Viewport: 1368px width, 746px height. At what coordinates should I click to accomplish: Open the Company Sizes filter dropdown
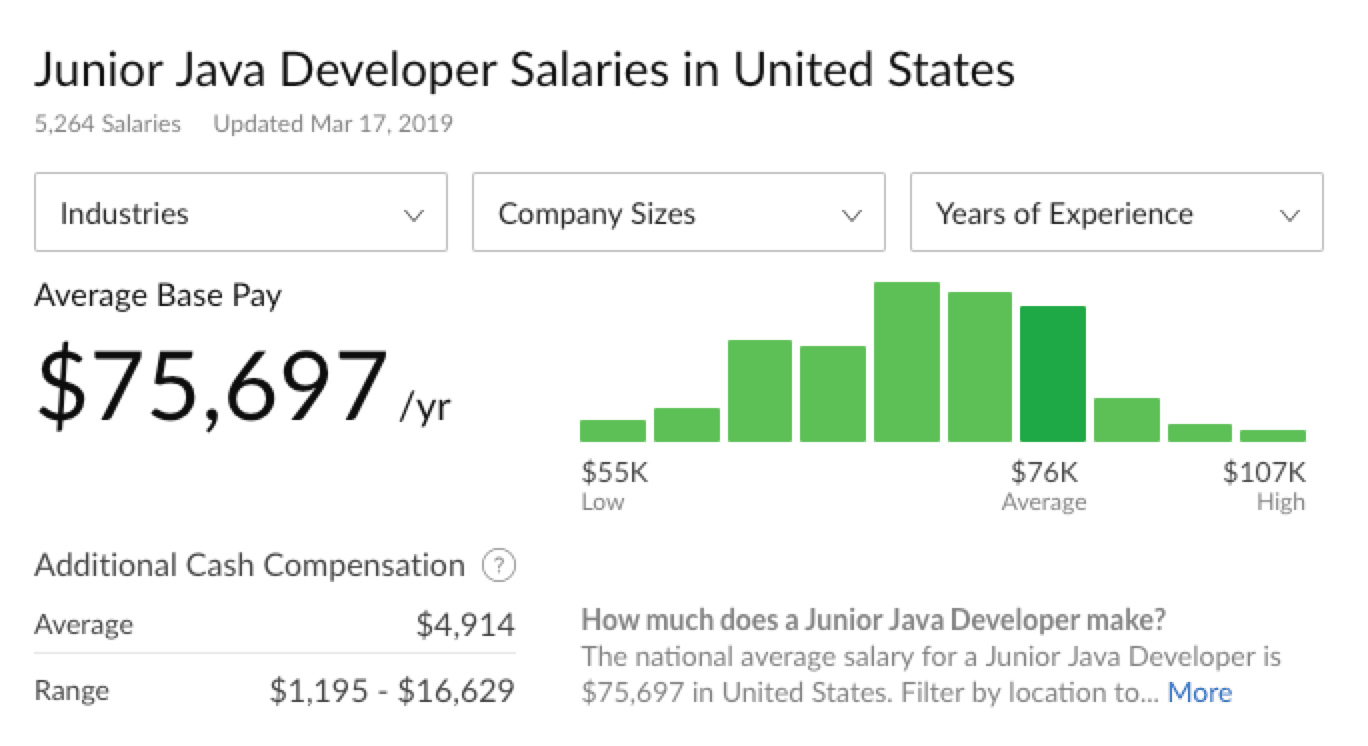(x=678, y=213)
